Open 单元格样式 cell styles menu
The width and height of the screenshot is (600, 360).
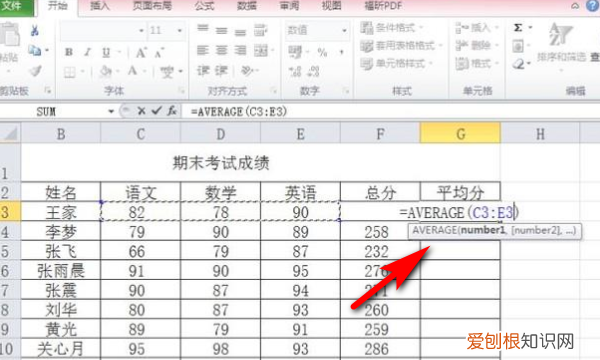[396, 63]
